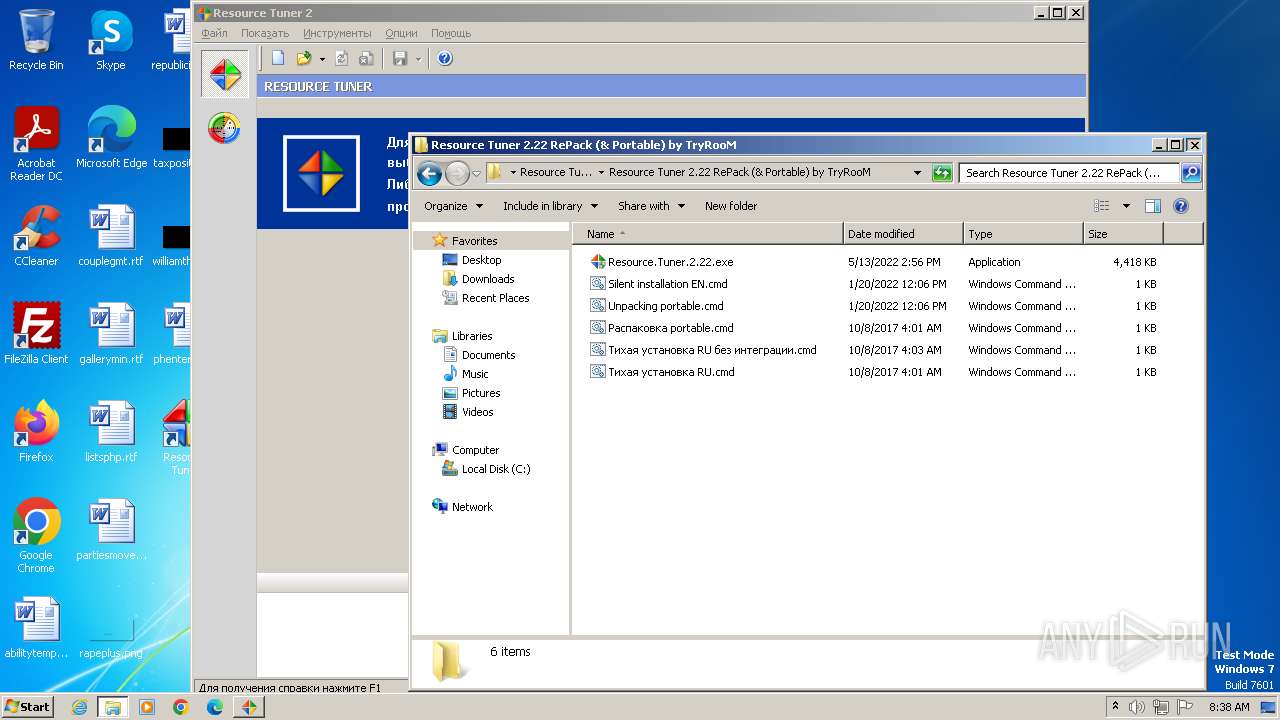This screenshot has height=720, width=1280.
Task: Click the Save floppy disk icon
Action: point(400,59)
